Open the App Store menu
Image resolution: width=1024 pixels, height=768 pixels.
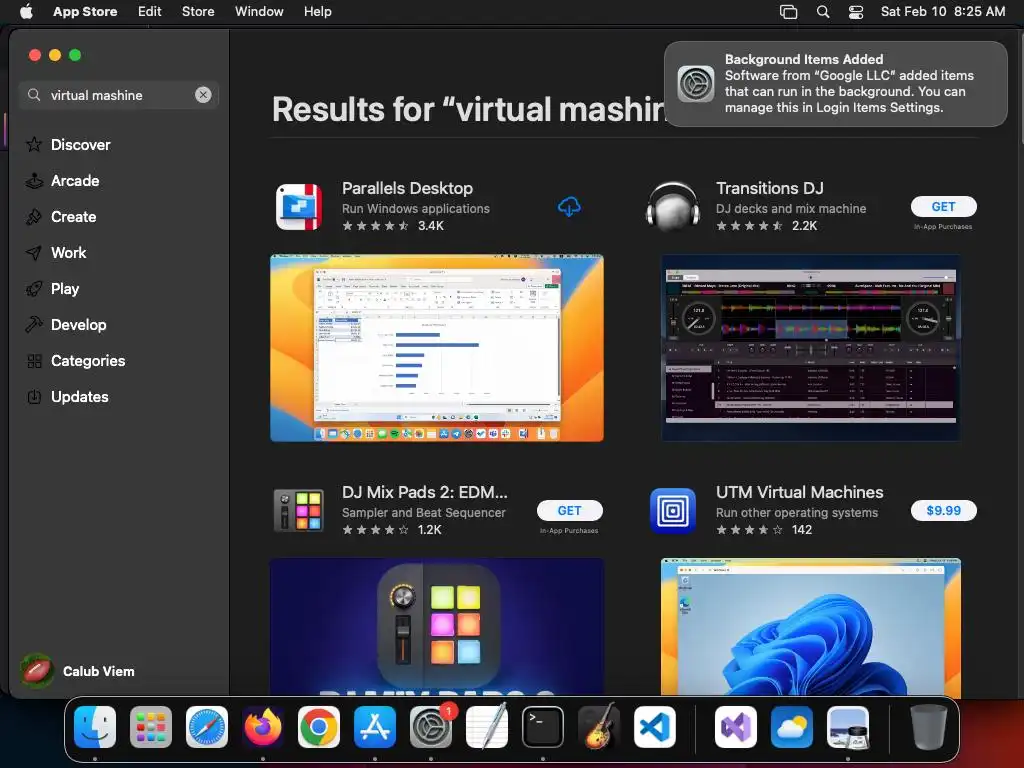pyautogui.click(x=85, y=12)
